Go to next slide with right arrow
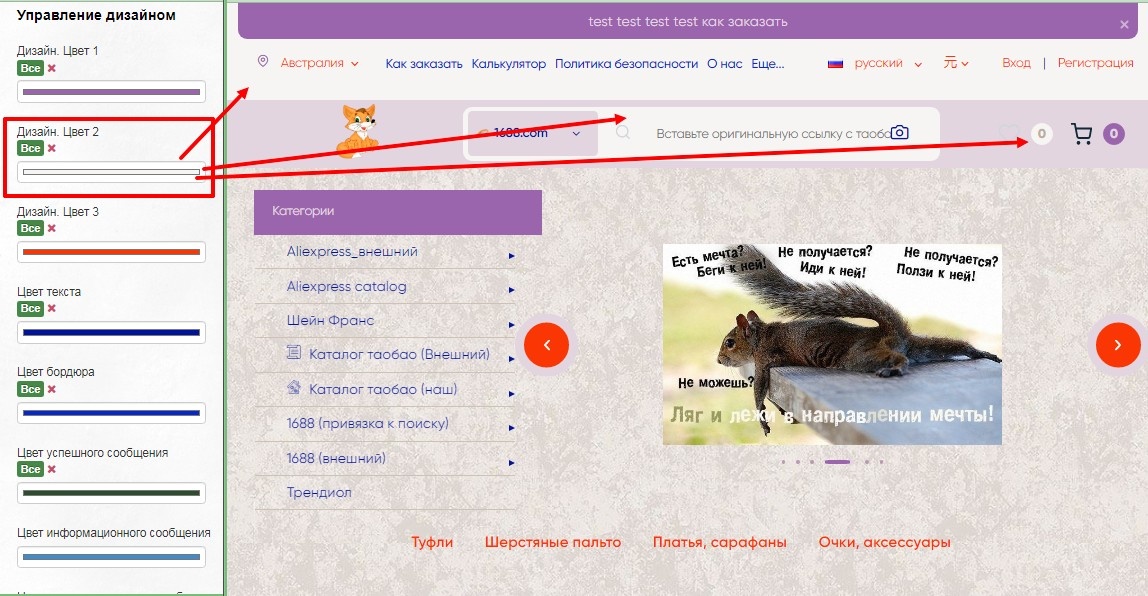This screenshot has height=596, width=1148. 1117,345
